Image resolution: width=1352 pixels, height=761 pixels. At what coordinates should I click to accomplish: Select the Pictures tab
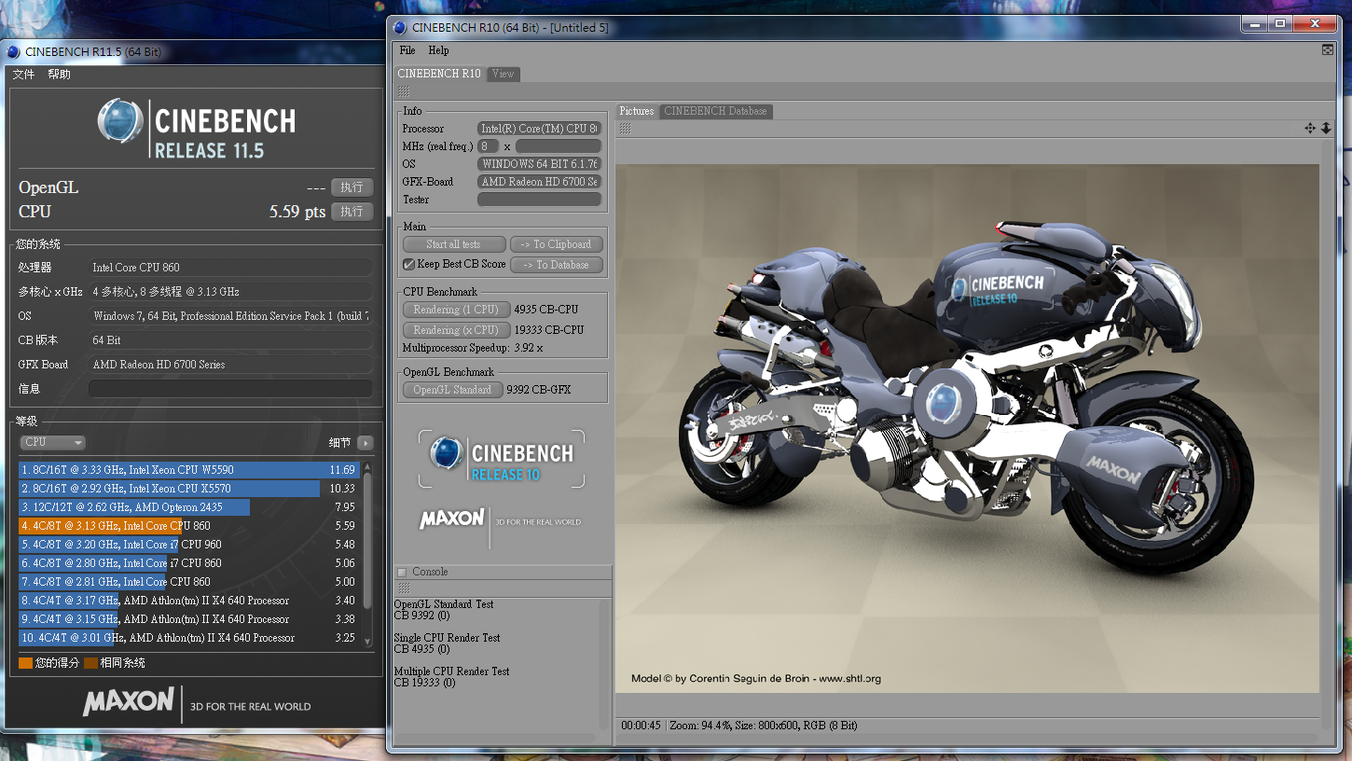tap(636, 111)
